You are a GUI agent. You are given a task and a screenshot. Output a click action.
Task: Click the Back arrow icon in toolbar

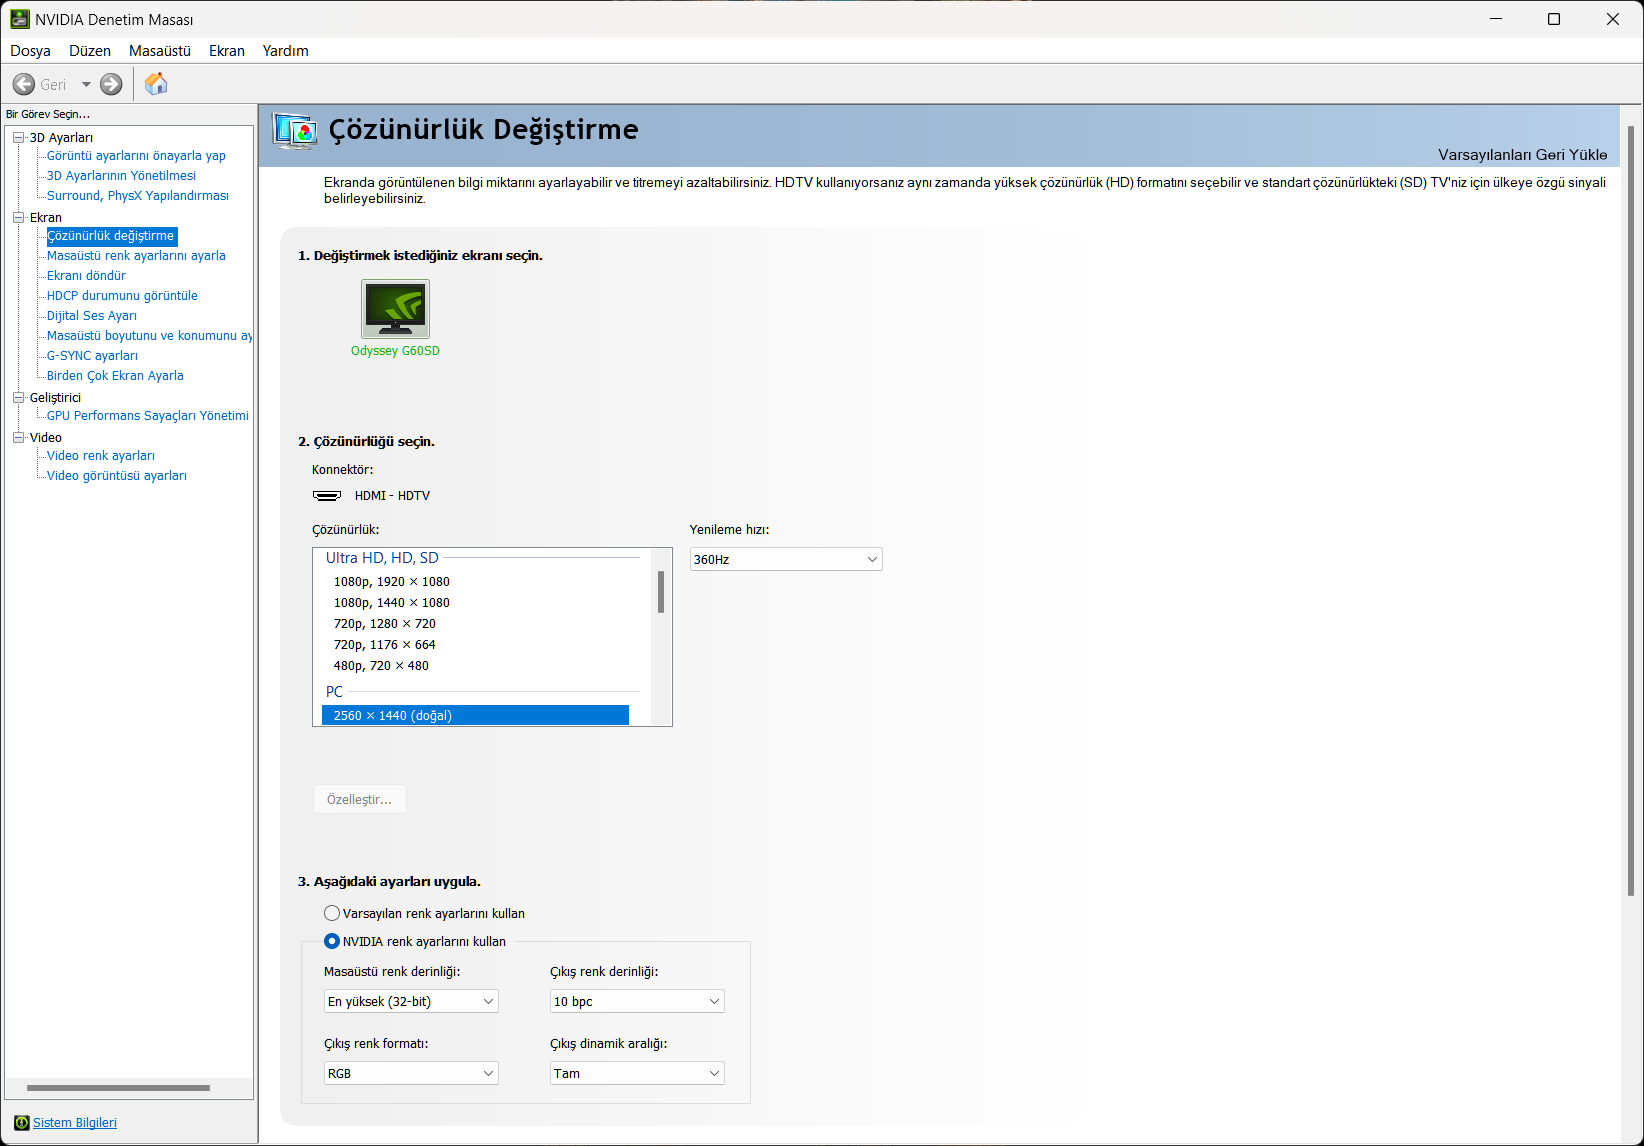coord(24,85)
